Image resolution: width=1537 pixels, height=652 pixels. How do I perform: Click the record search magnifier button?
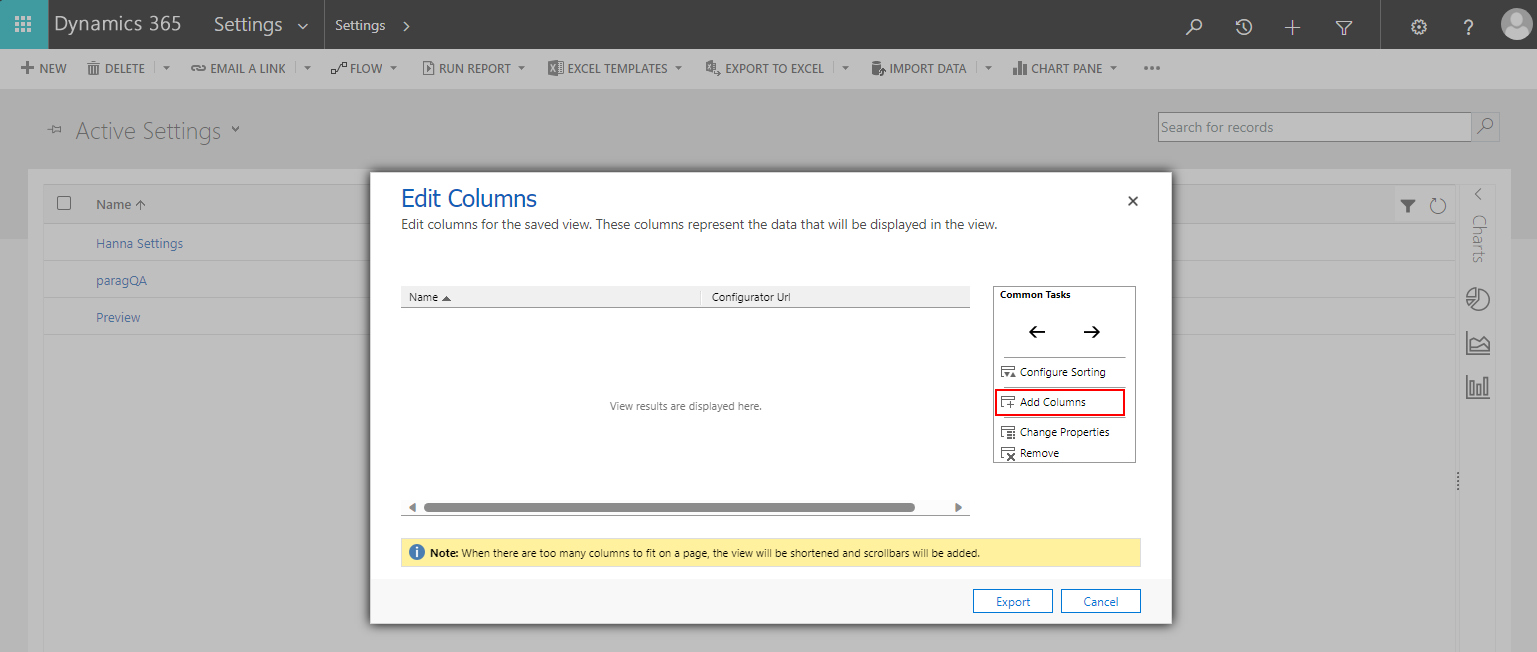tap(1486, 127)
